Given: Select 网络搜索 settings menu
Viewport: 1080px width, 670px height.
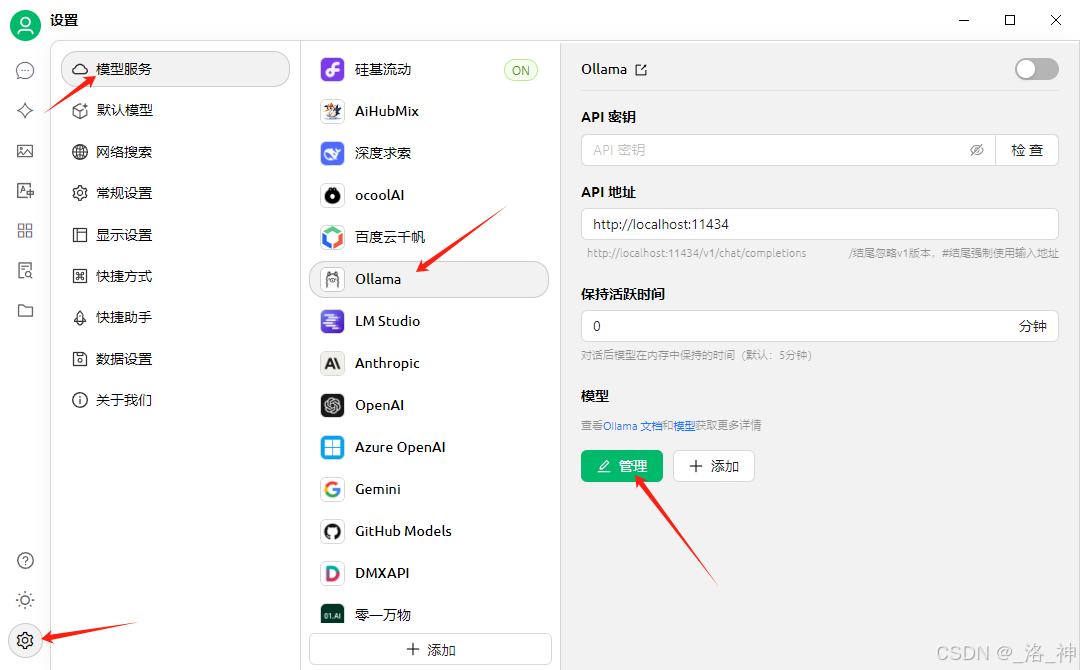Looking at the screenshot, I should pos(176,152).
